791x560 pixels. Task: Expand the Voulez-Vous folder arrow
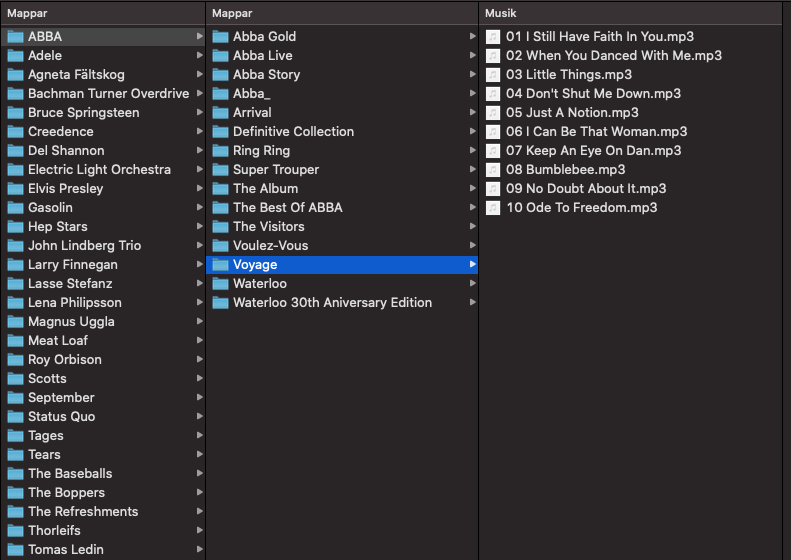coord(473,245)
